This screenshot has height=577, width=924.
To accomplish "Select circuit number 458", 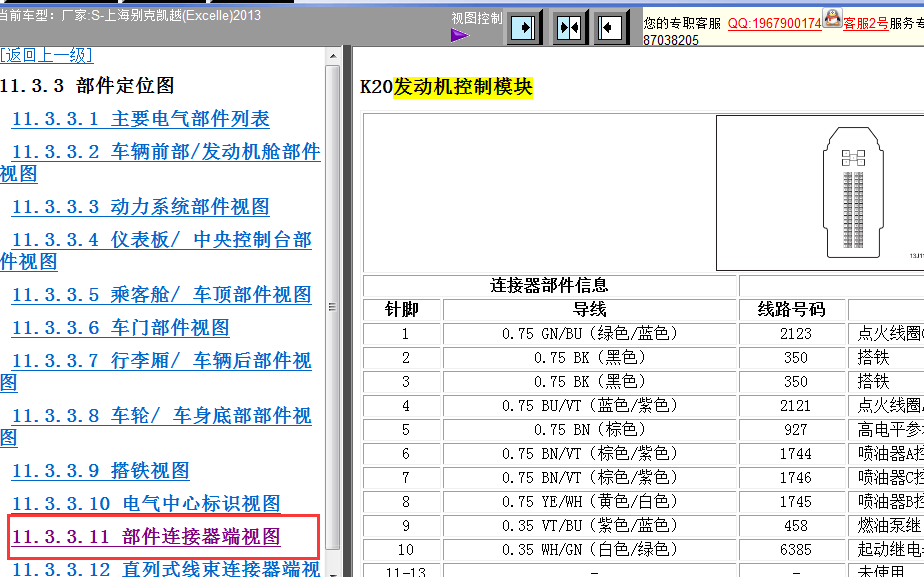I will tap(796, 526).
